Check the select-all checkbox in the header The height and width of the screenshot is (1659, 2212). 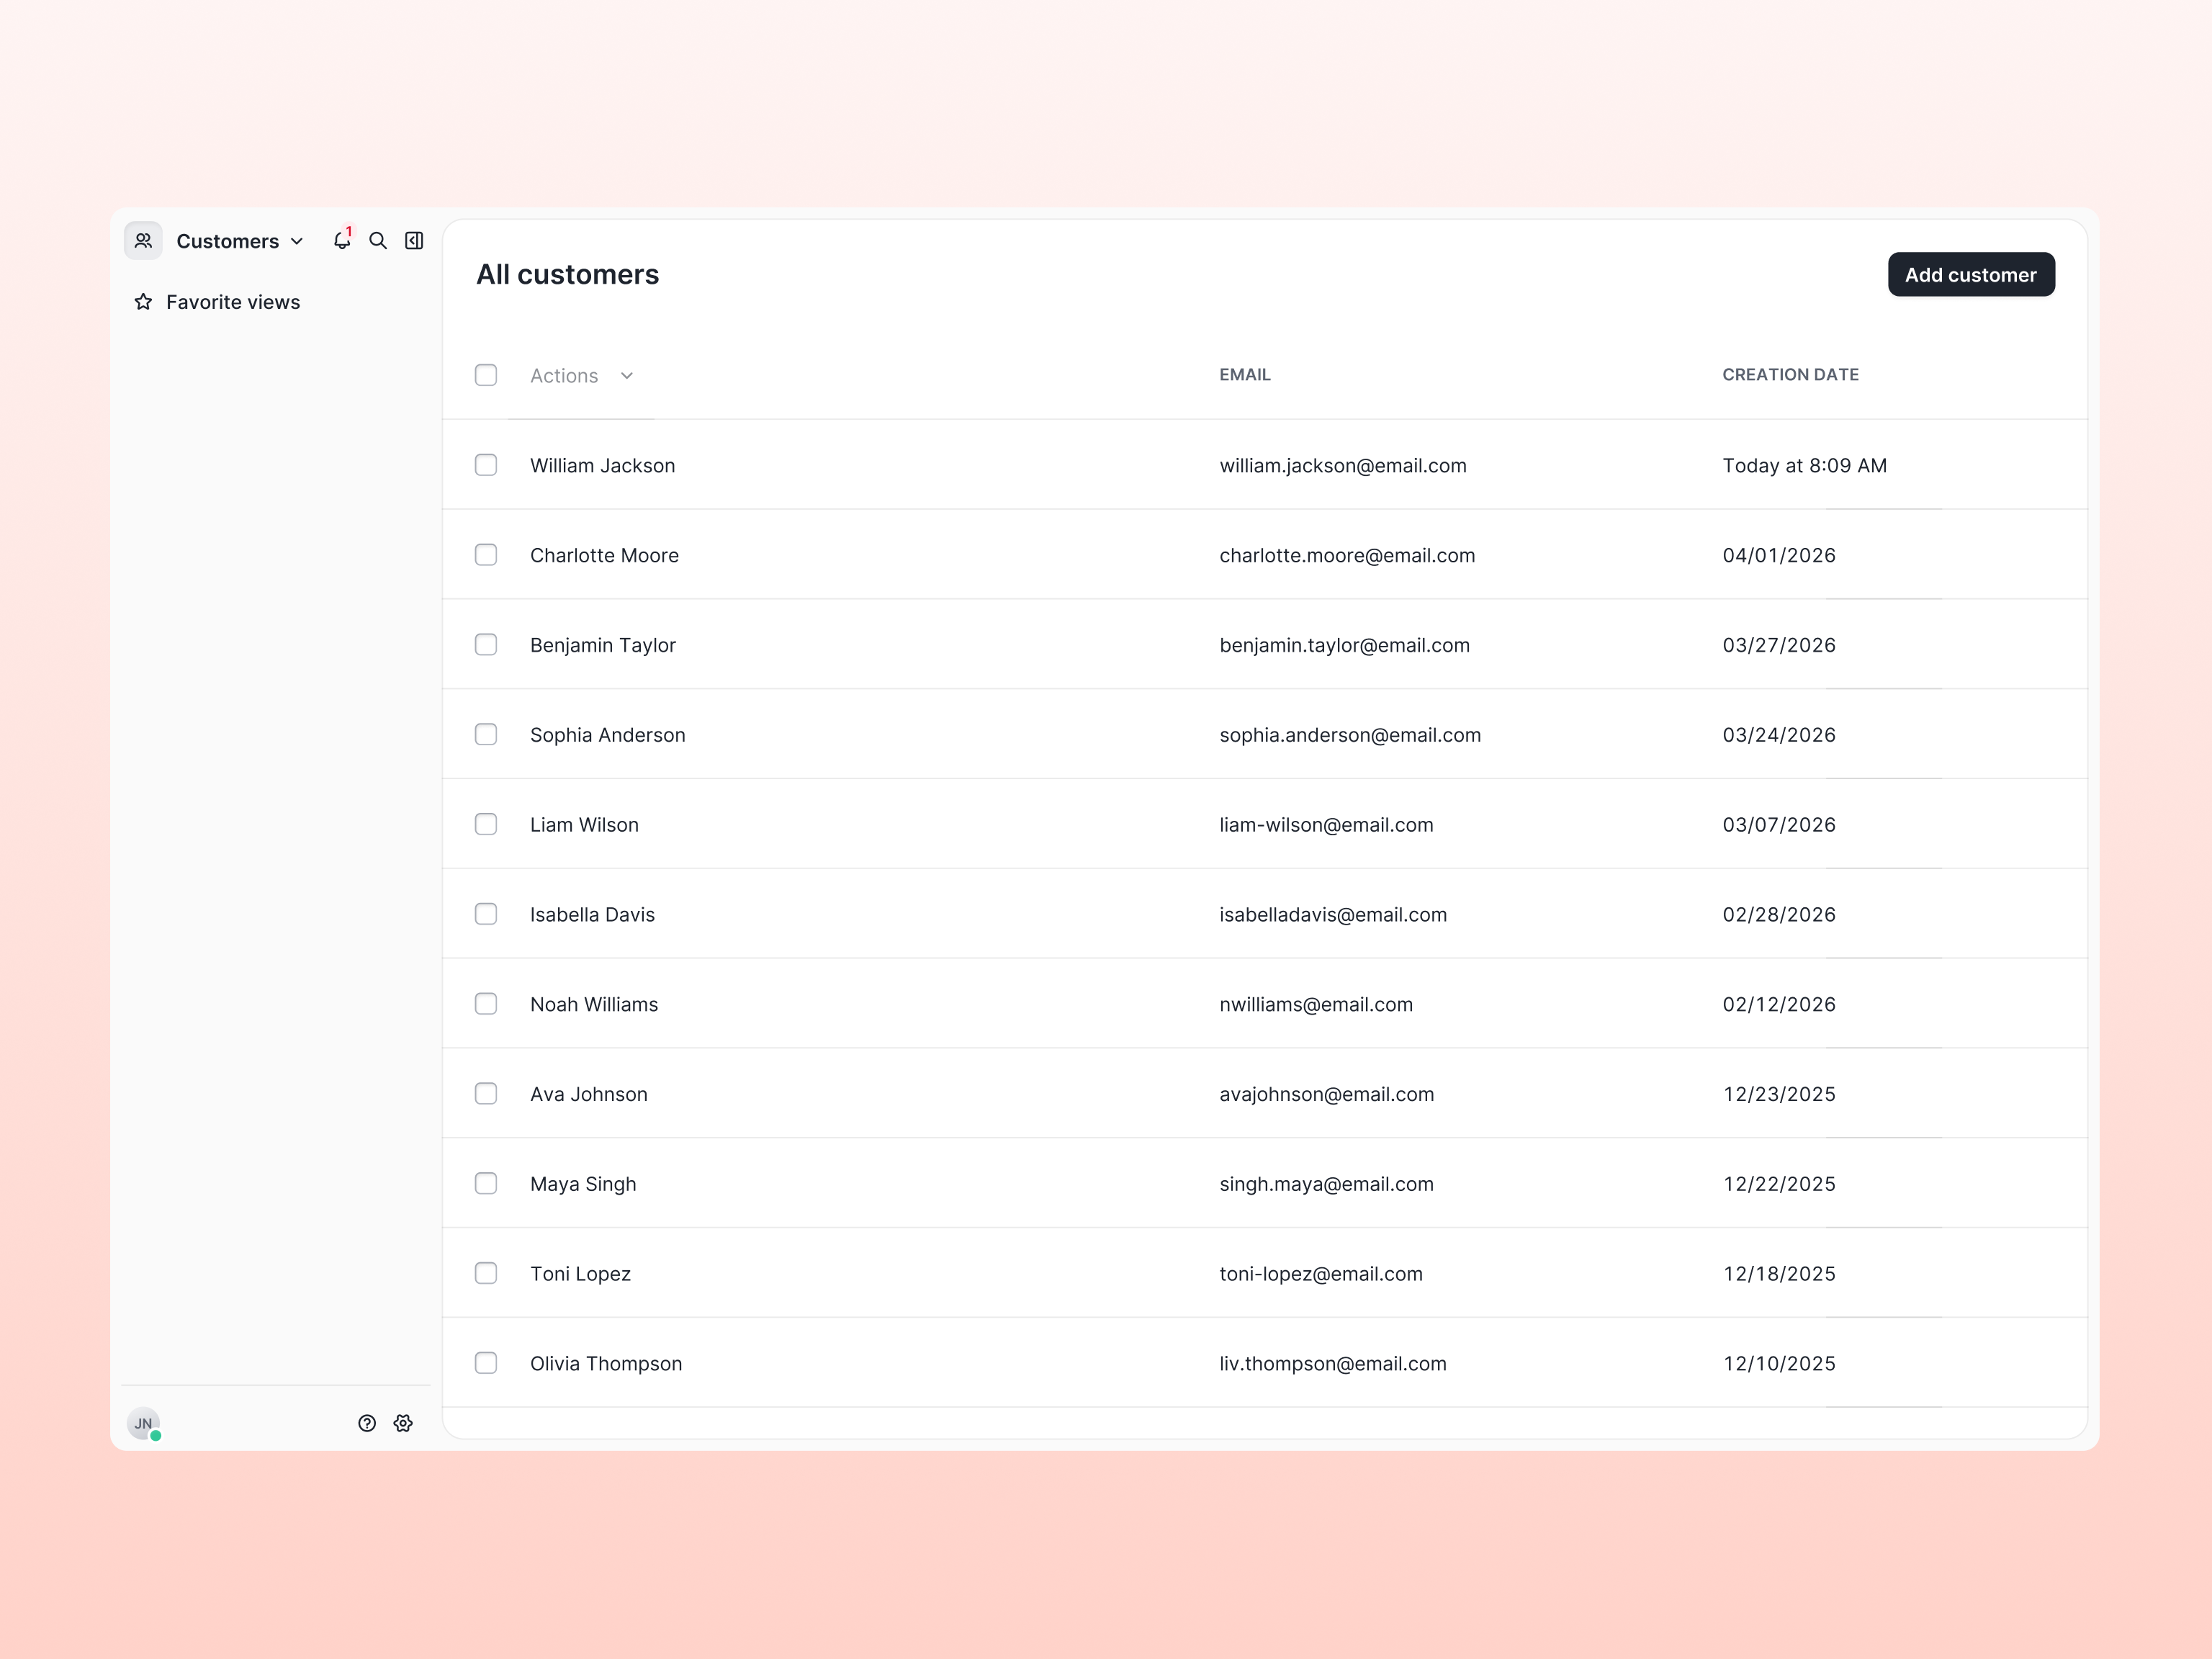coord(486,374)
